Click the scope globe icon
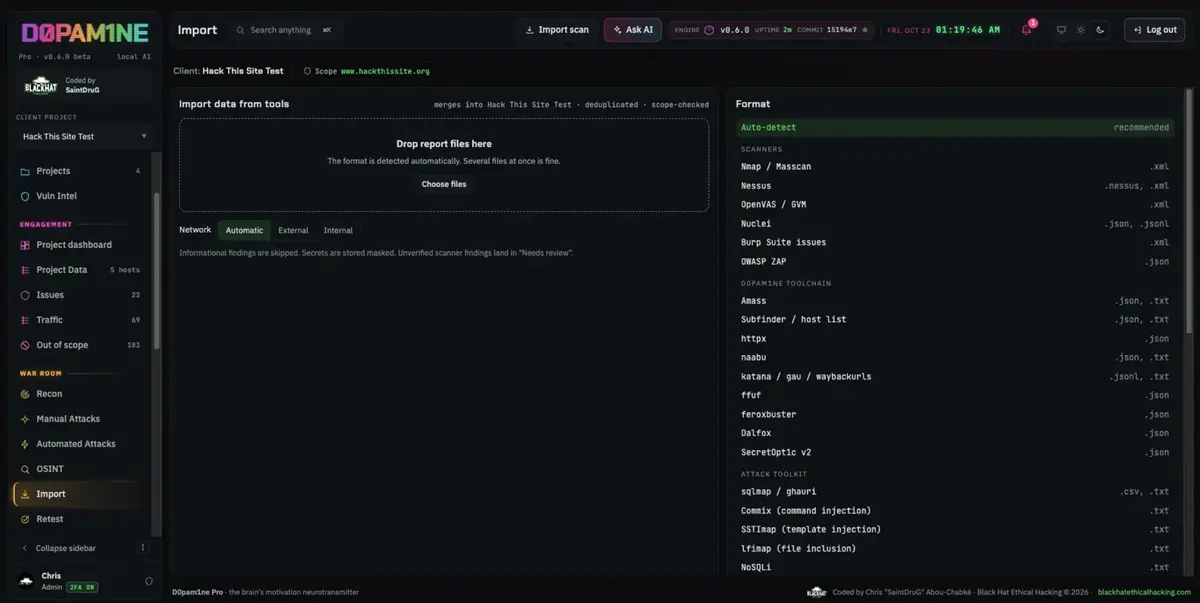Image resolution: width=1200 pixels, height=603 pixels. (x=307, y=72)
